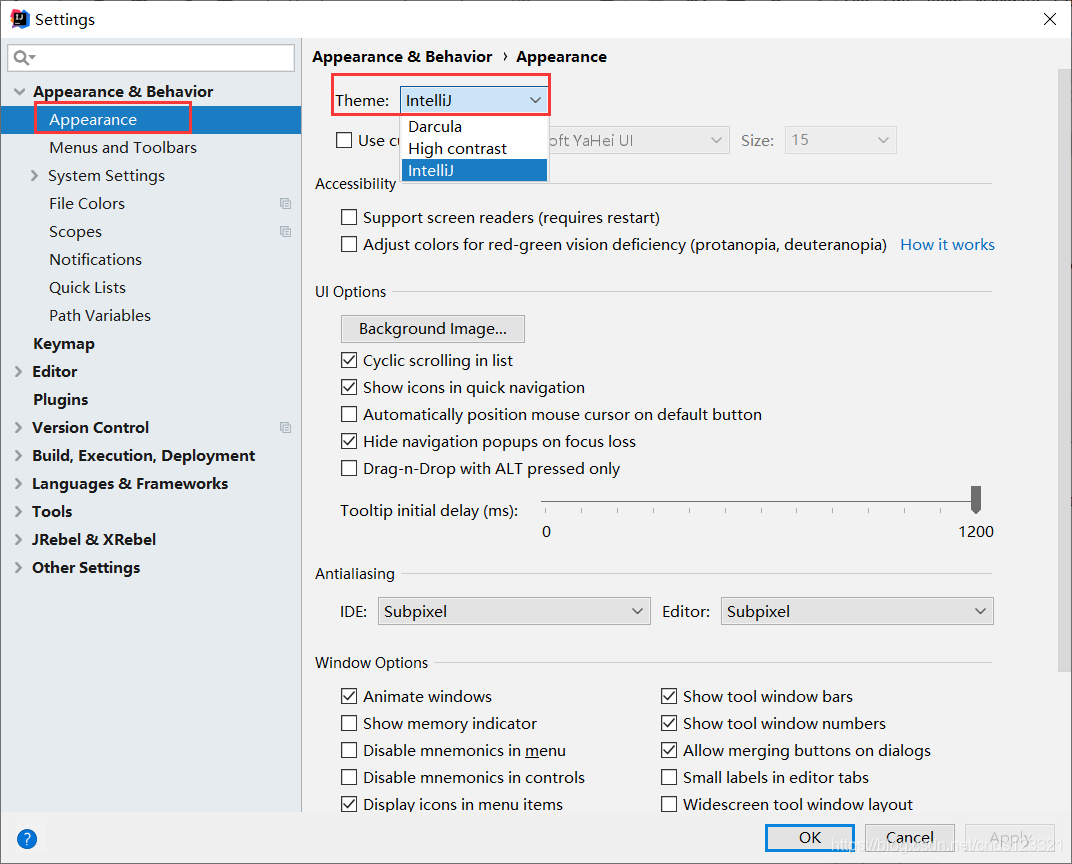Select Darcula theme option
Viewport: 1072px width, 864px height.
pyautogui.click(x=474, y=126)
